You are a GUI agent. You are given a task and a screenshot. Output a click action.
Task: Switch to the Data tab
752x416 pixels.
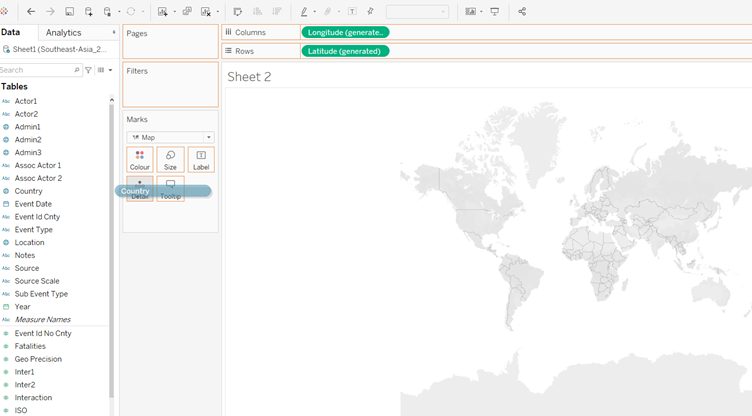point(11,32)
